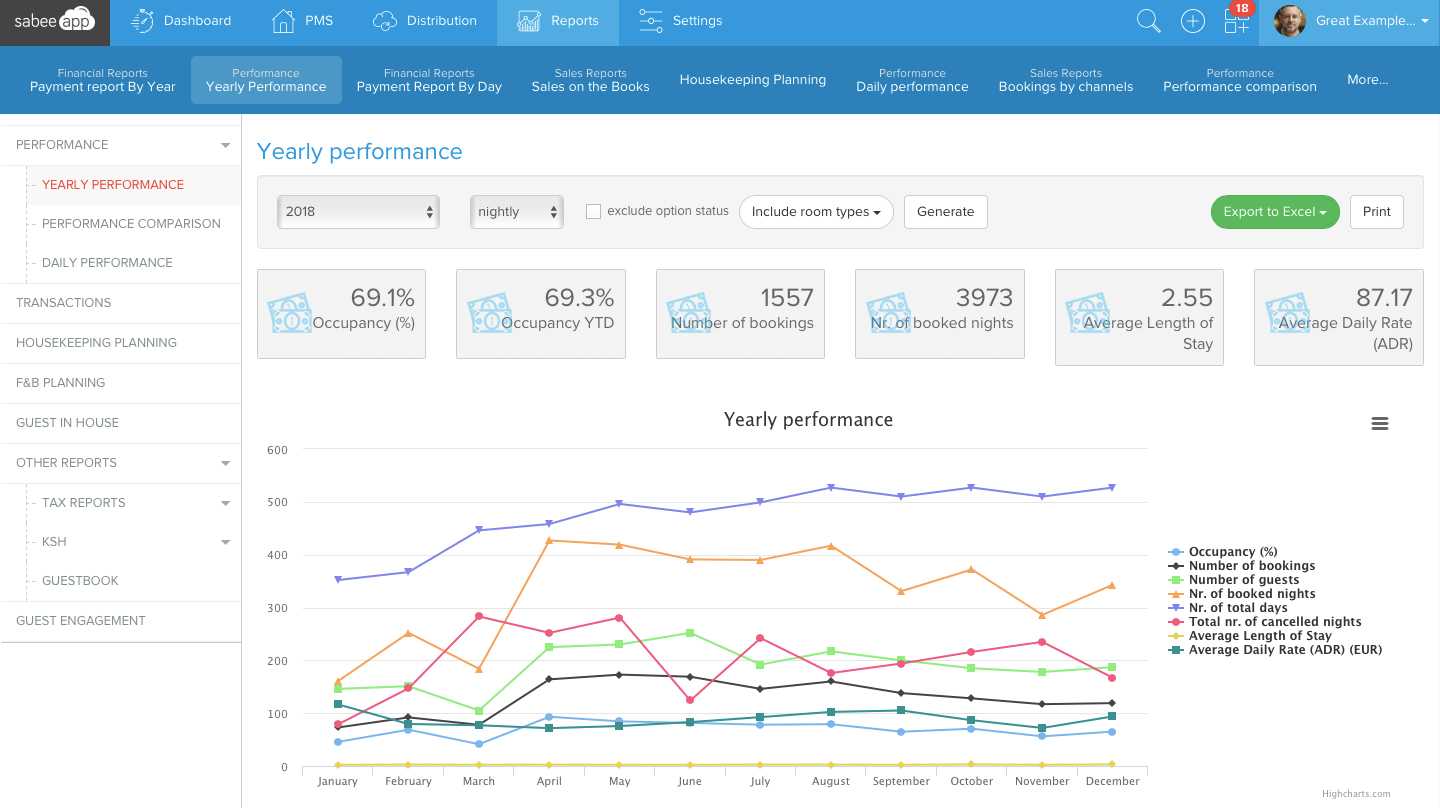Screen dimensions: 1440x808
Task: Switch to Sales on the Books tab
Action: pyautogui.click(x=590, y=80)
